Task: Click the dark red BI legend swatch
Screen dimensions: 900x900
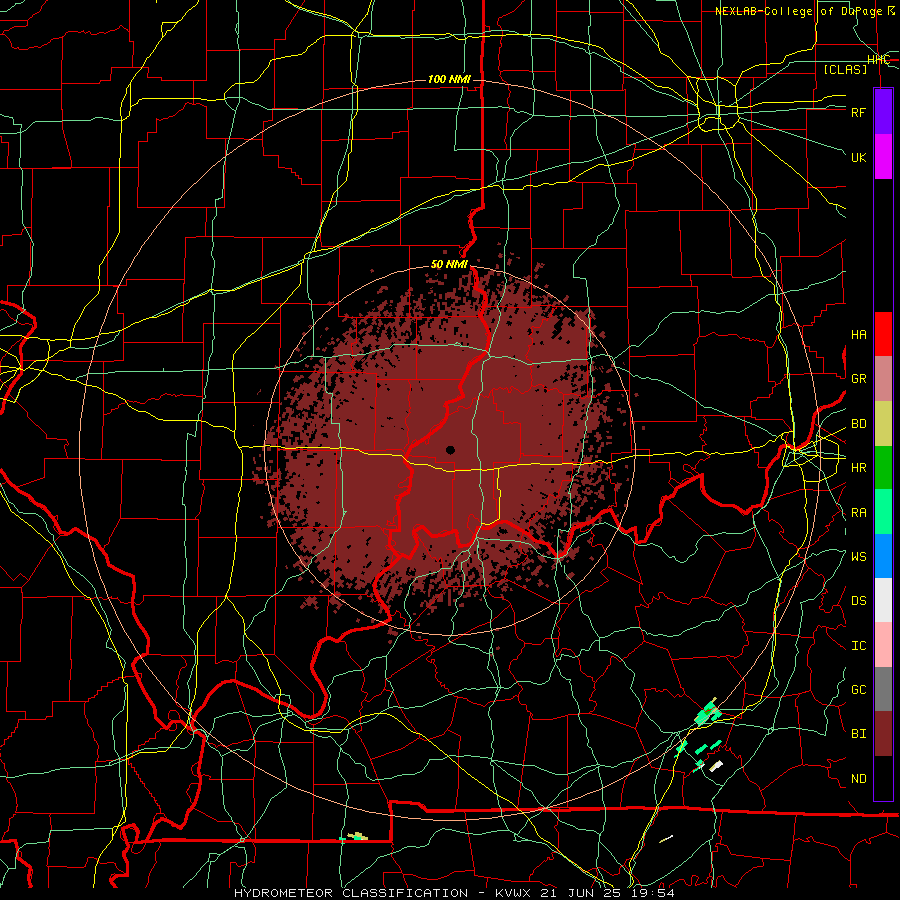Action: (x=883, y=734)
